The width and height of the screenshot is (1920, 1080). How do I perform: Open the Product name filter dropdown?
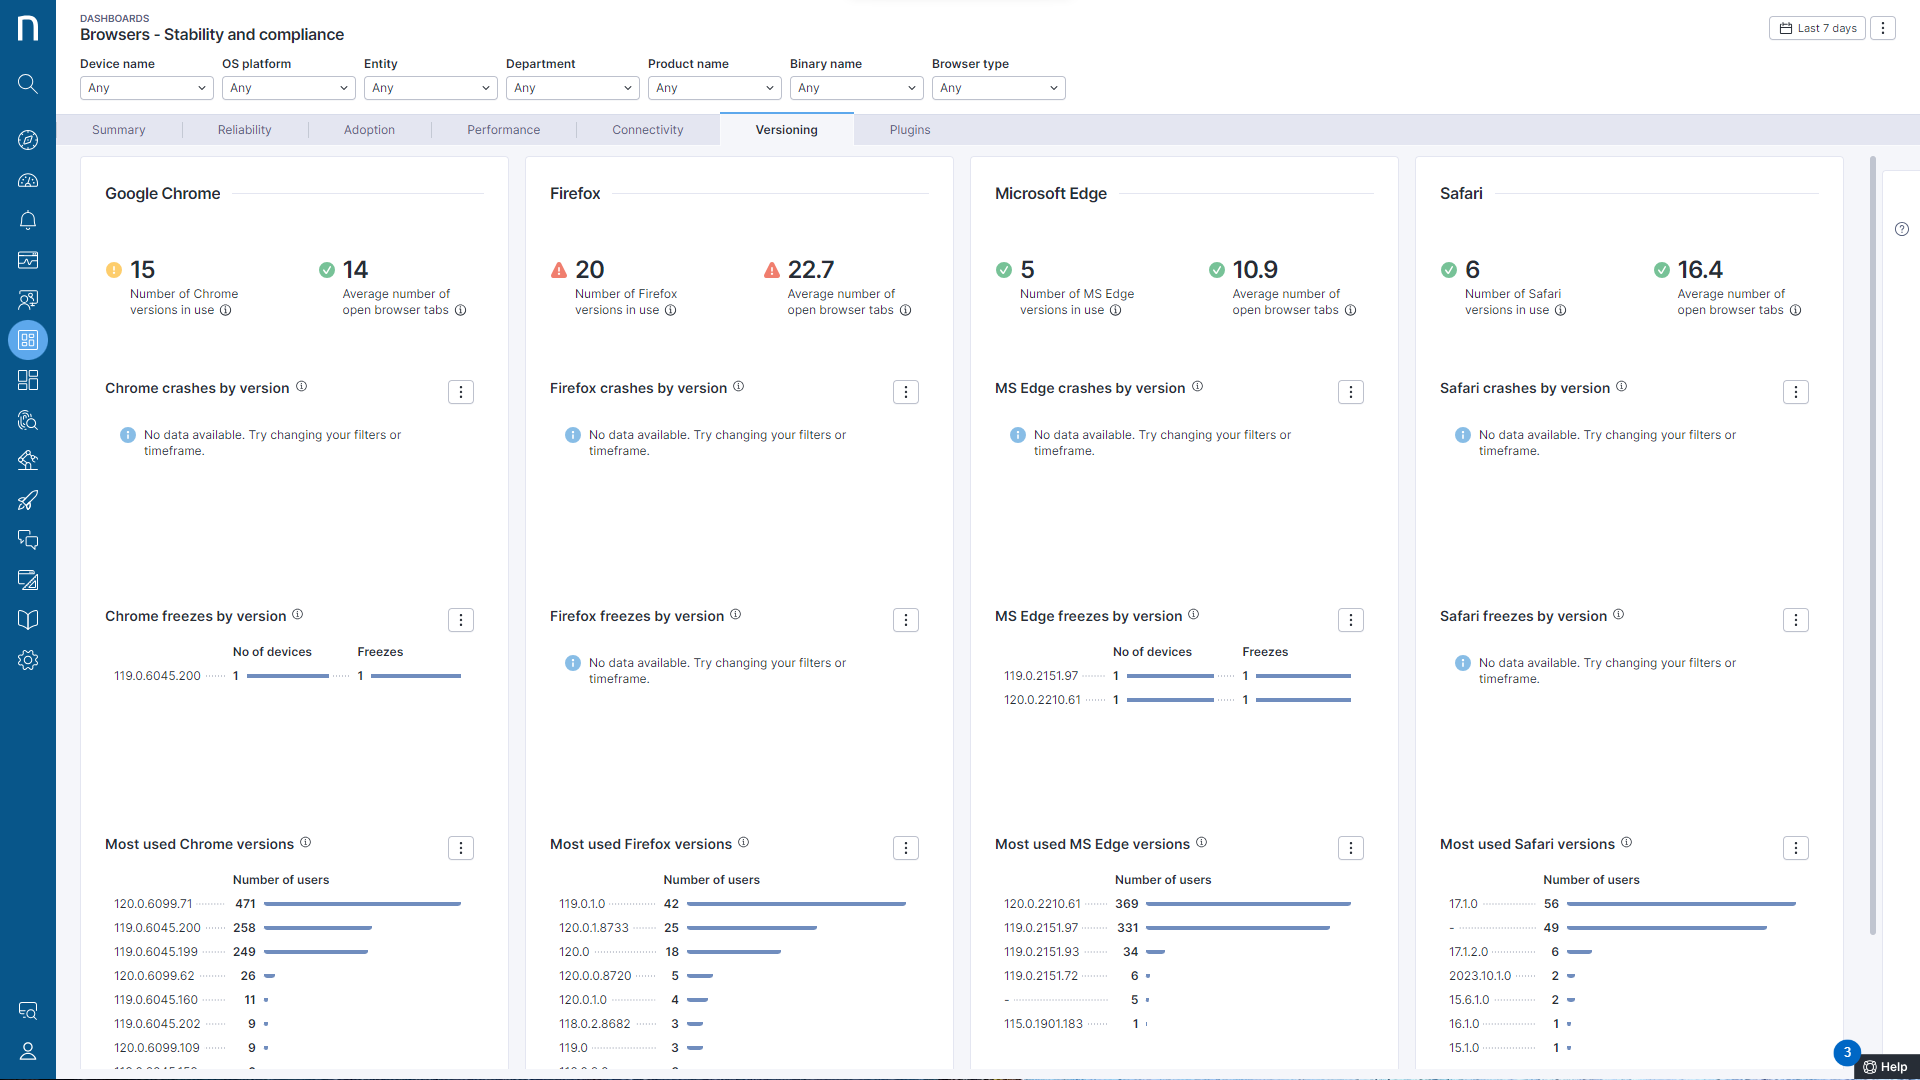click(715, 88)
